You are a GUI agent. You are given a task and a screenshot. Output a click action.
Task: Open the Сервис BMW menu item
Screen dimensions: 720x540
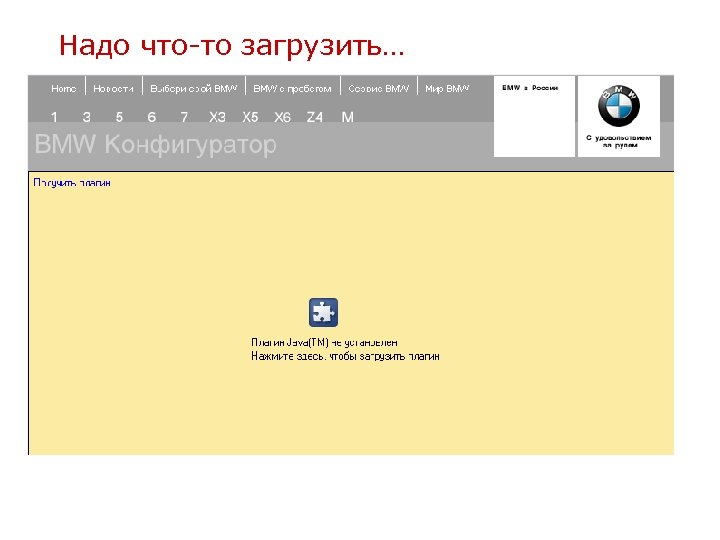pyautogui.click(x=379, y=89)
